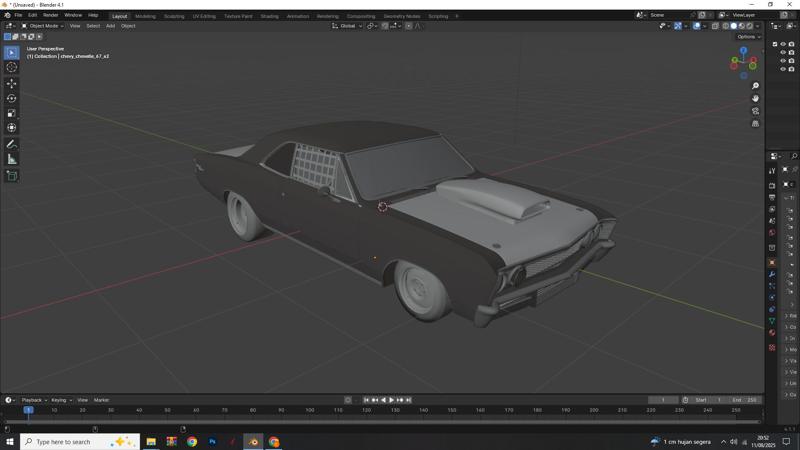Click the End frame field
This screenshot has height=450, width=800.
(745, 400)
